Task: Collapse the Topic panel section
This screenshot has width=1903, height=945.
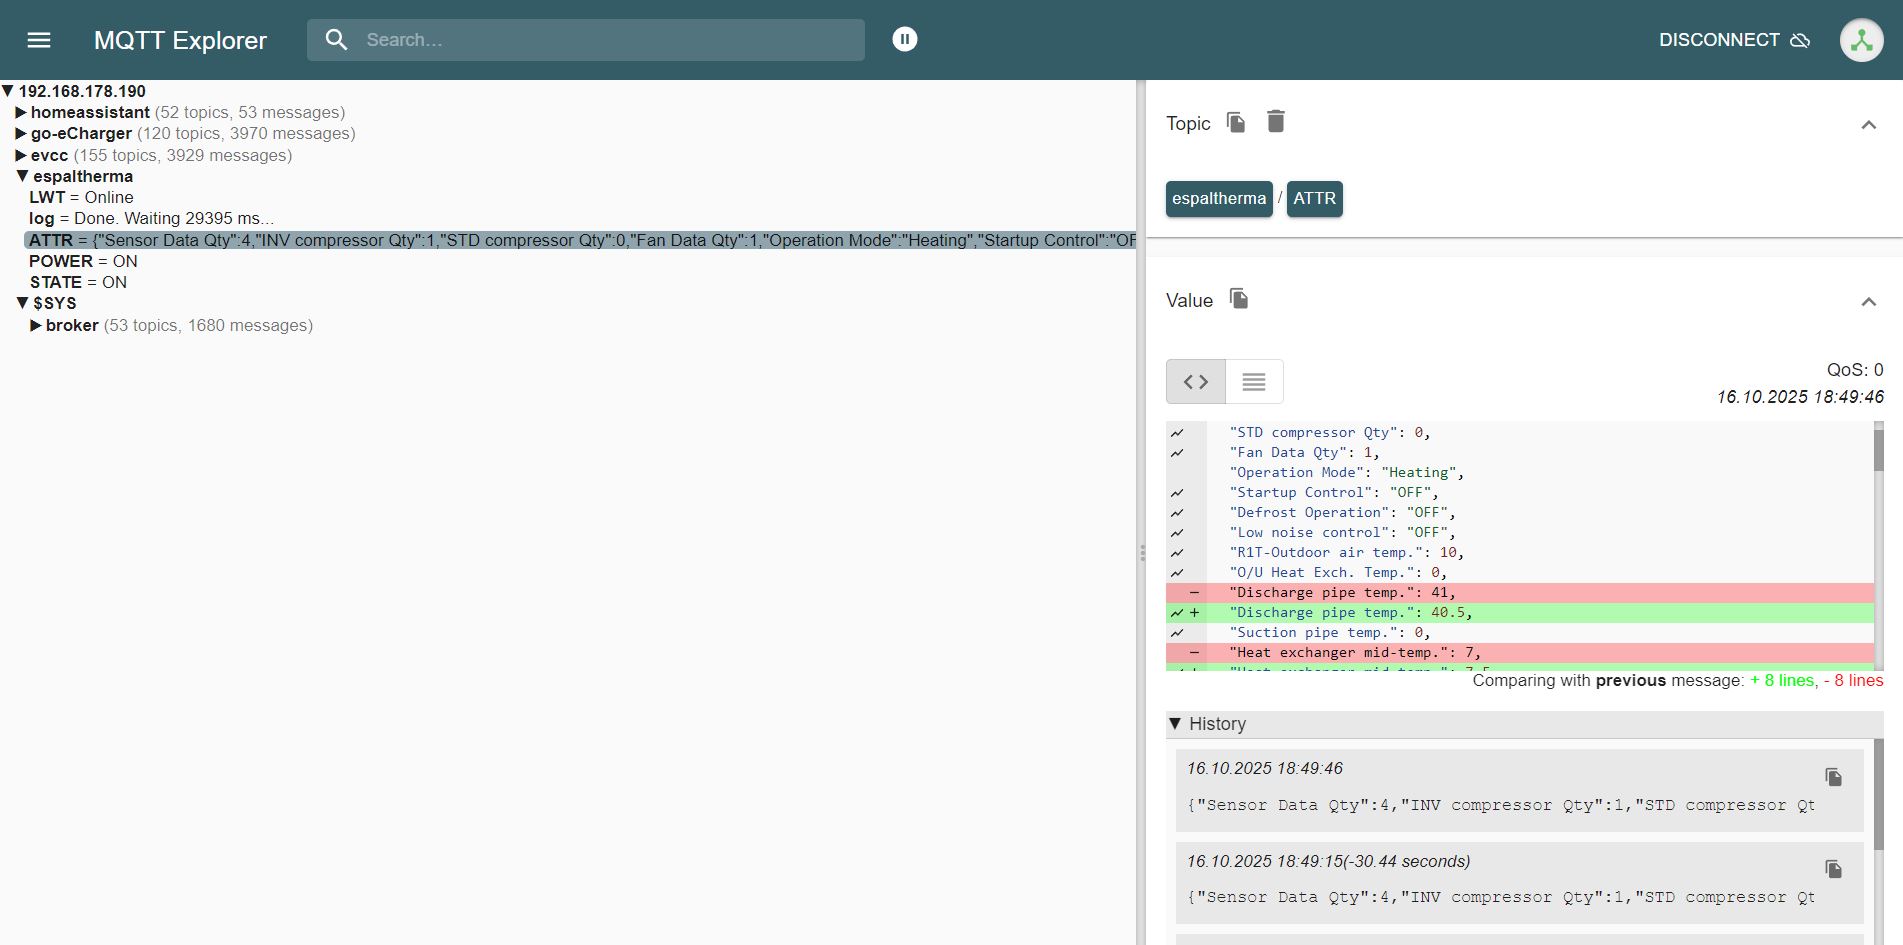Action: tap(1867, 125)
